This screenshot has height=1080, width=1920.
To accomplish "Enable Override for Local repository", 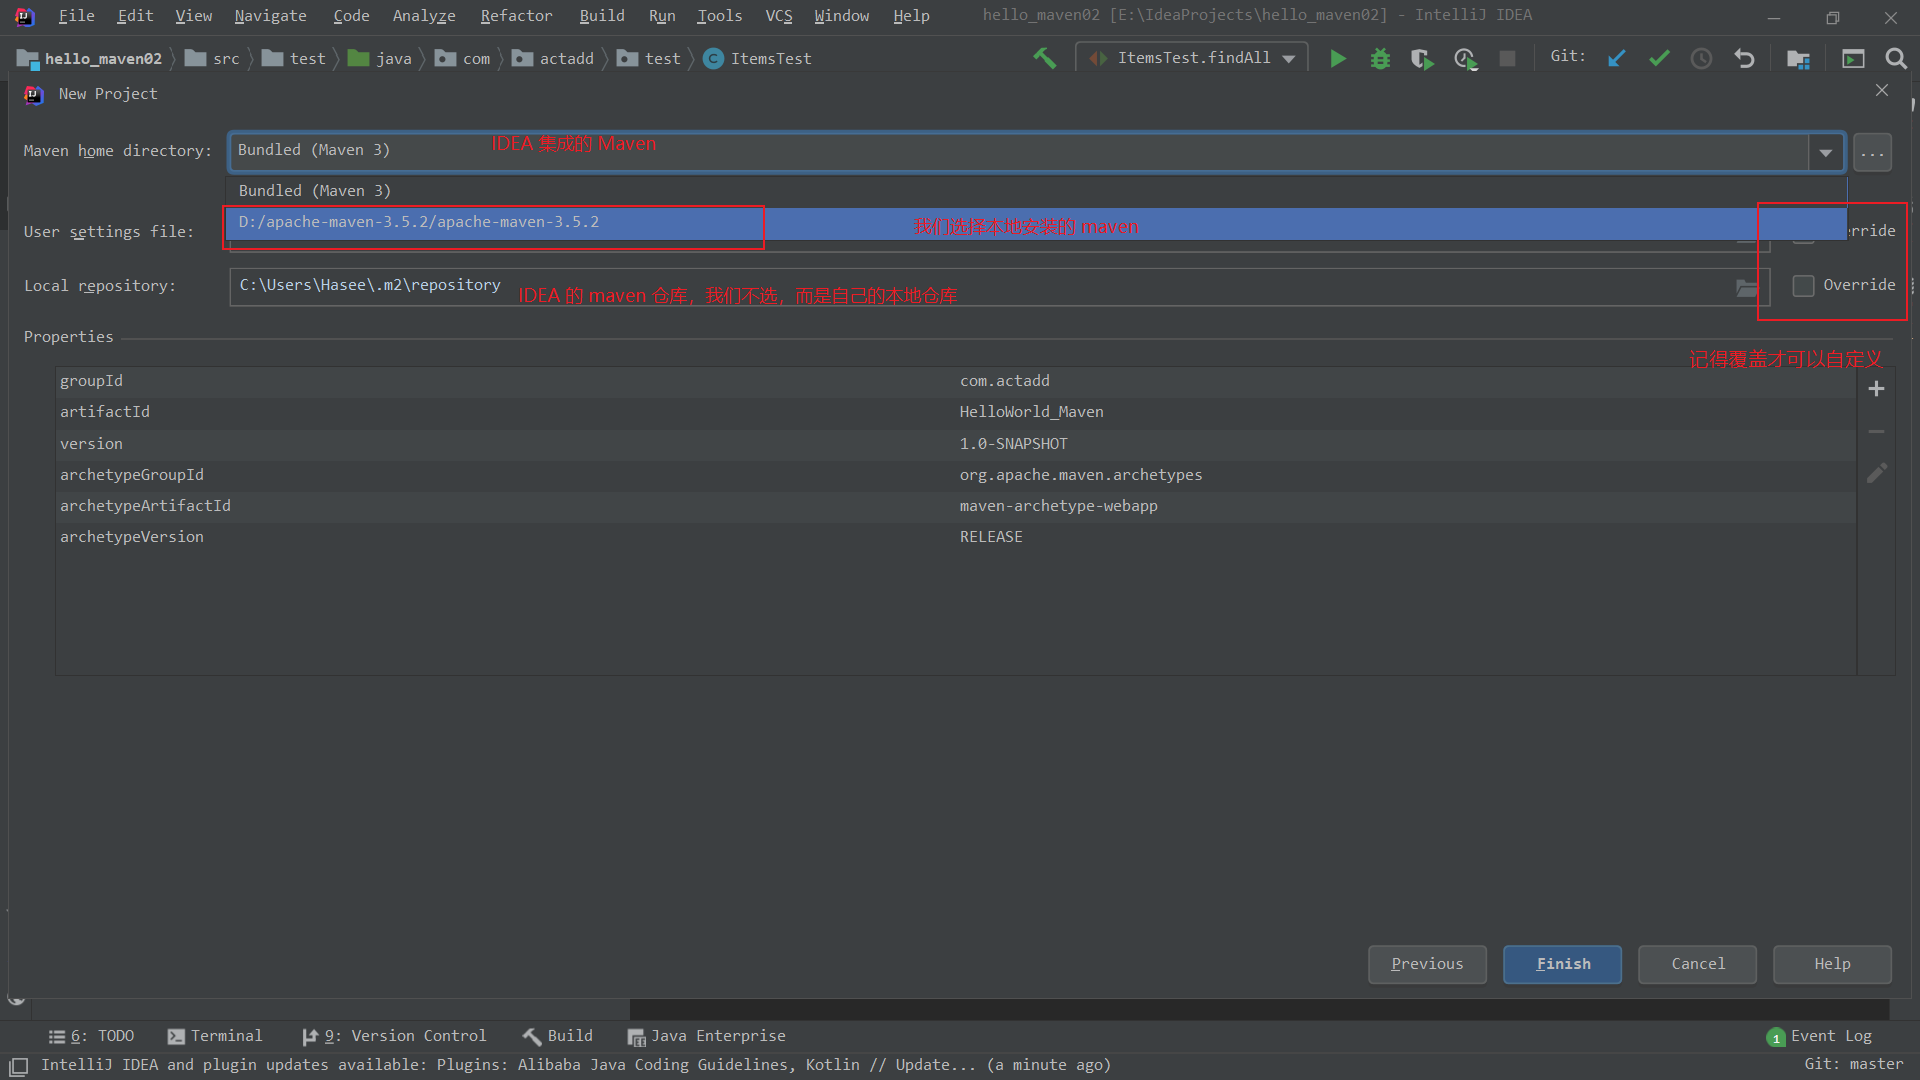I will pos(1803,286).
